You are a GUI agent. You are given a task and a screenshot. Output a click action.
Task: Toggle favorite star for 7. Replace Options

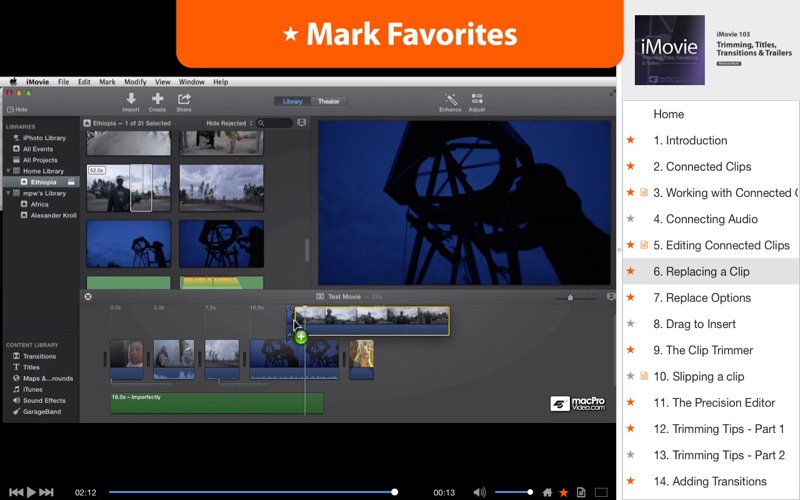pos(631,297)
